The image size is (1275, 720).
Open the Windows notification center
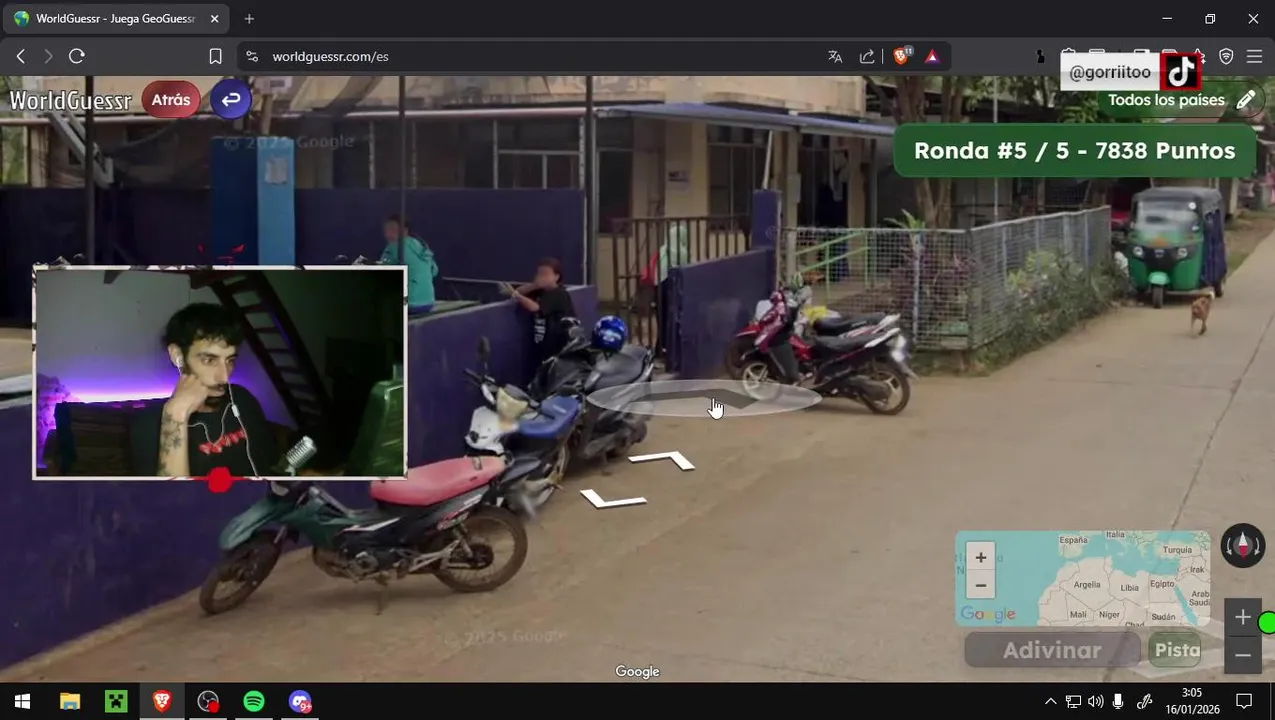pyautogui.click(x=1244, y=701)
